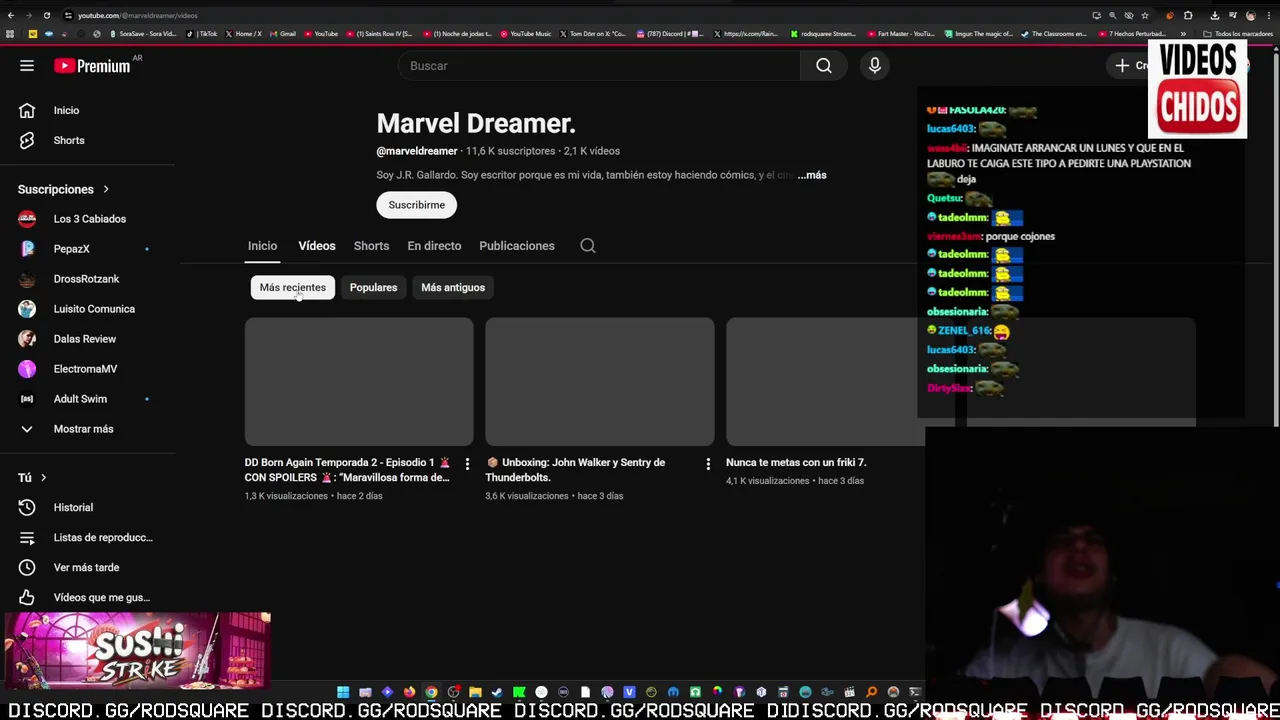Screen dimensions: 1280x720
Task: Open Chrome from the taskbar
Action: point(431,692)
